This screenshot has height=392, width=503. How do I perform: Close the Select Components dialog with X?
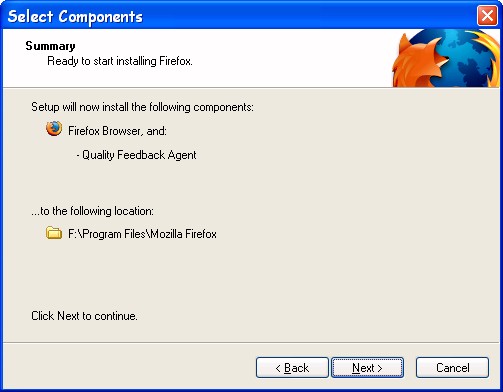(x=487, y=16)
